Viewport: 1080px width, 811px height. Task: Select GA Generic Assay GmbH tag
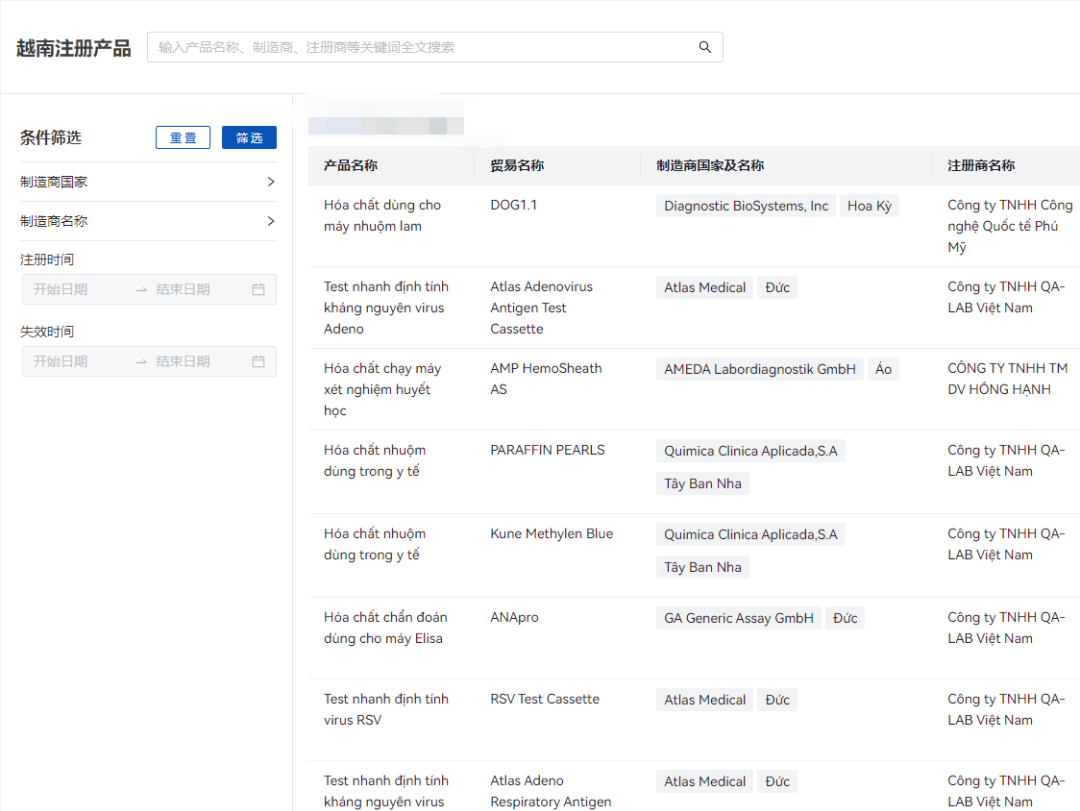[738, 618]
